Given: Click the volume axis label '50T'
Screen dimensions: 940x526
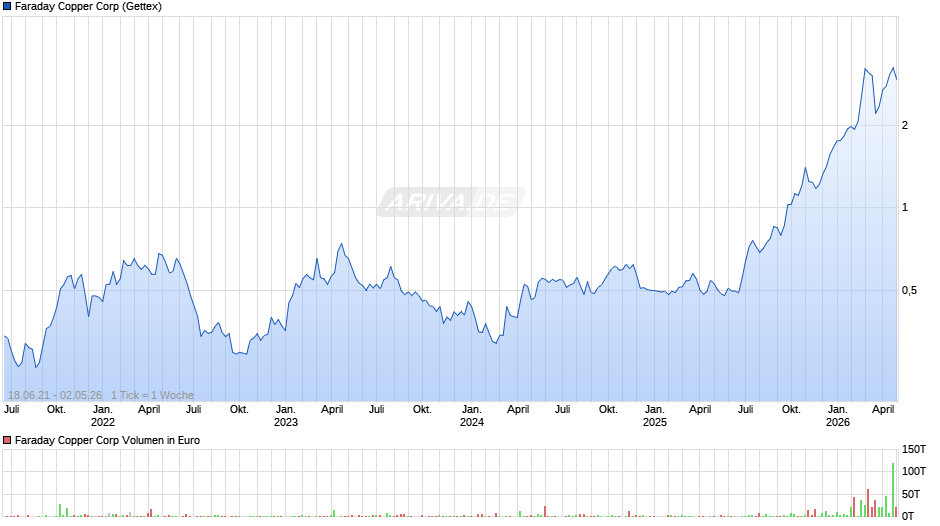Looking at the screenshot, I should click(x=911, y=494).
